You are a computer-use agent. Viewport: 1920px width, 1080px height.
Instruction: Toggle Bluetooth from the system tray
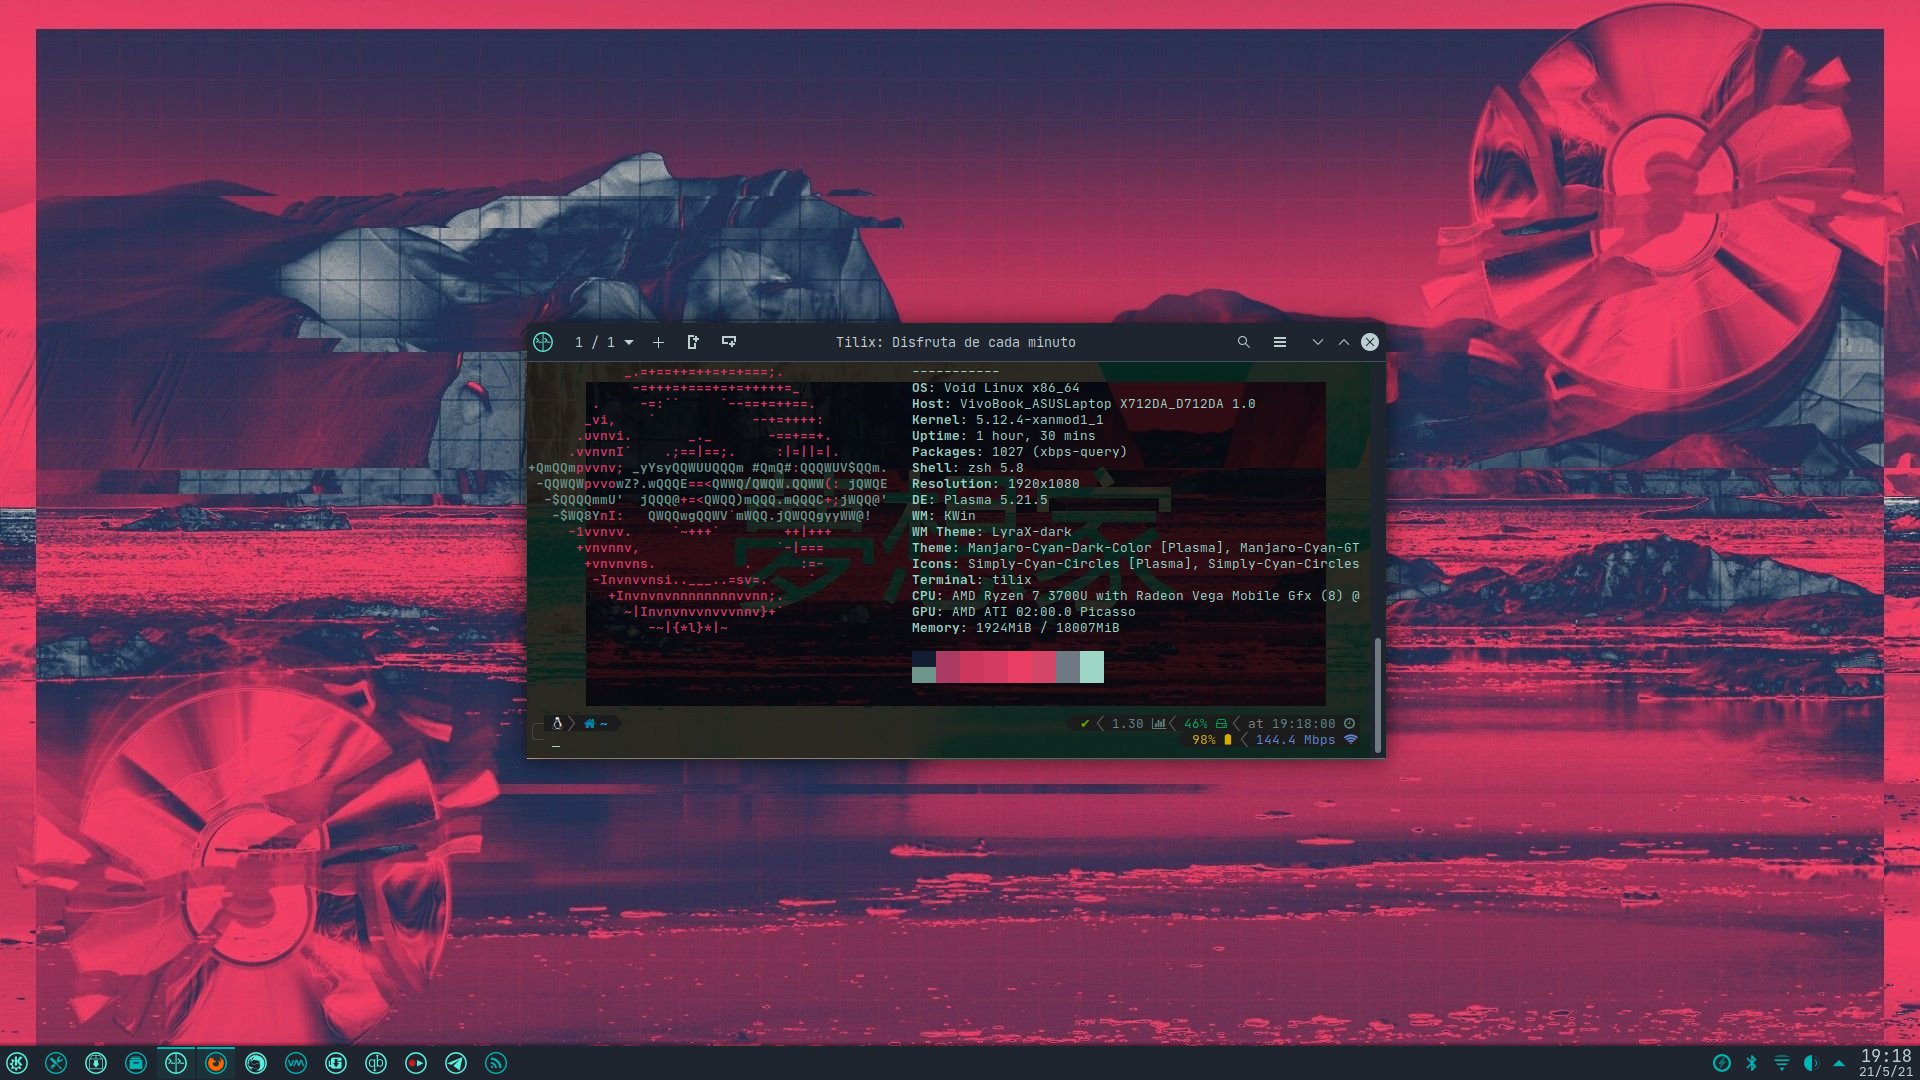coord(1751,1063)
